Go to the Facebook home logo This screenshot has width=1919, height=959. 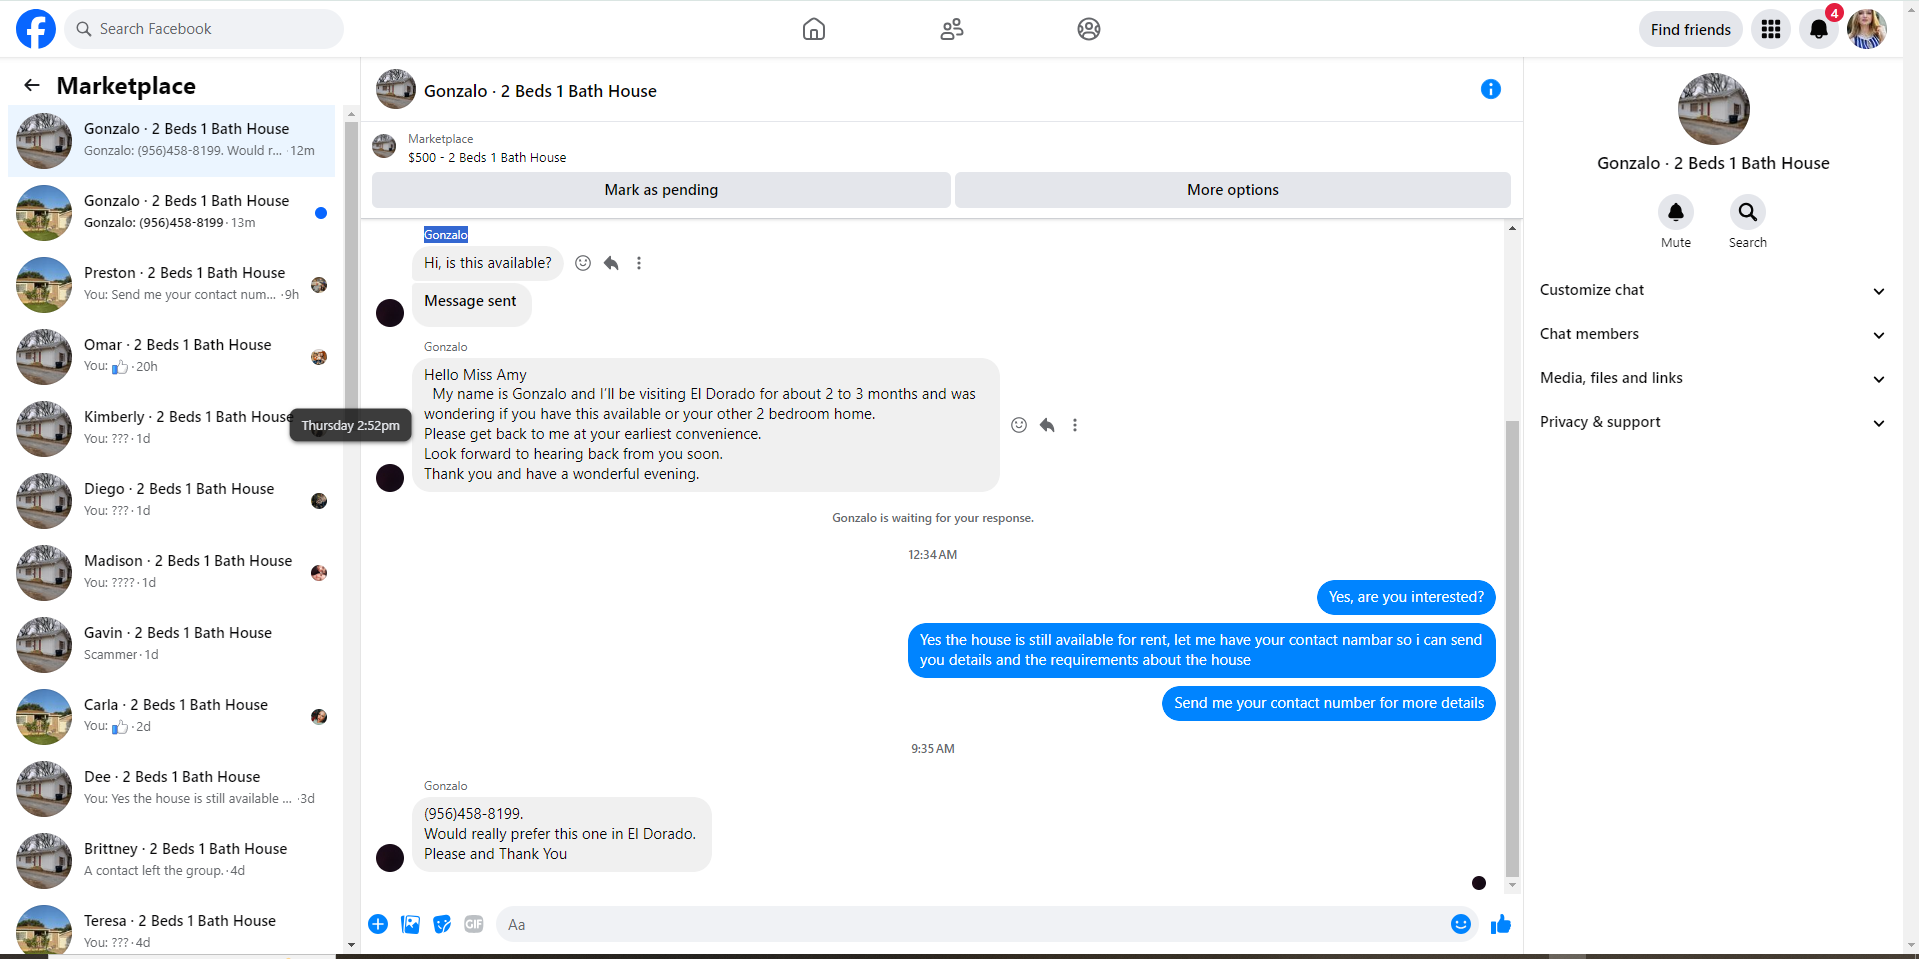pos(36,29)
